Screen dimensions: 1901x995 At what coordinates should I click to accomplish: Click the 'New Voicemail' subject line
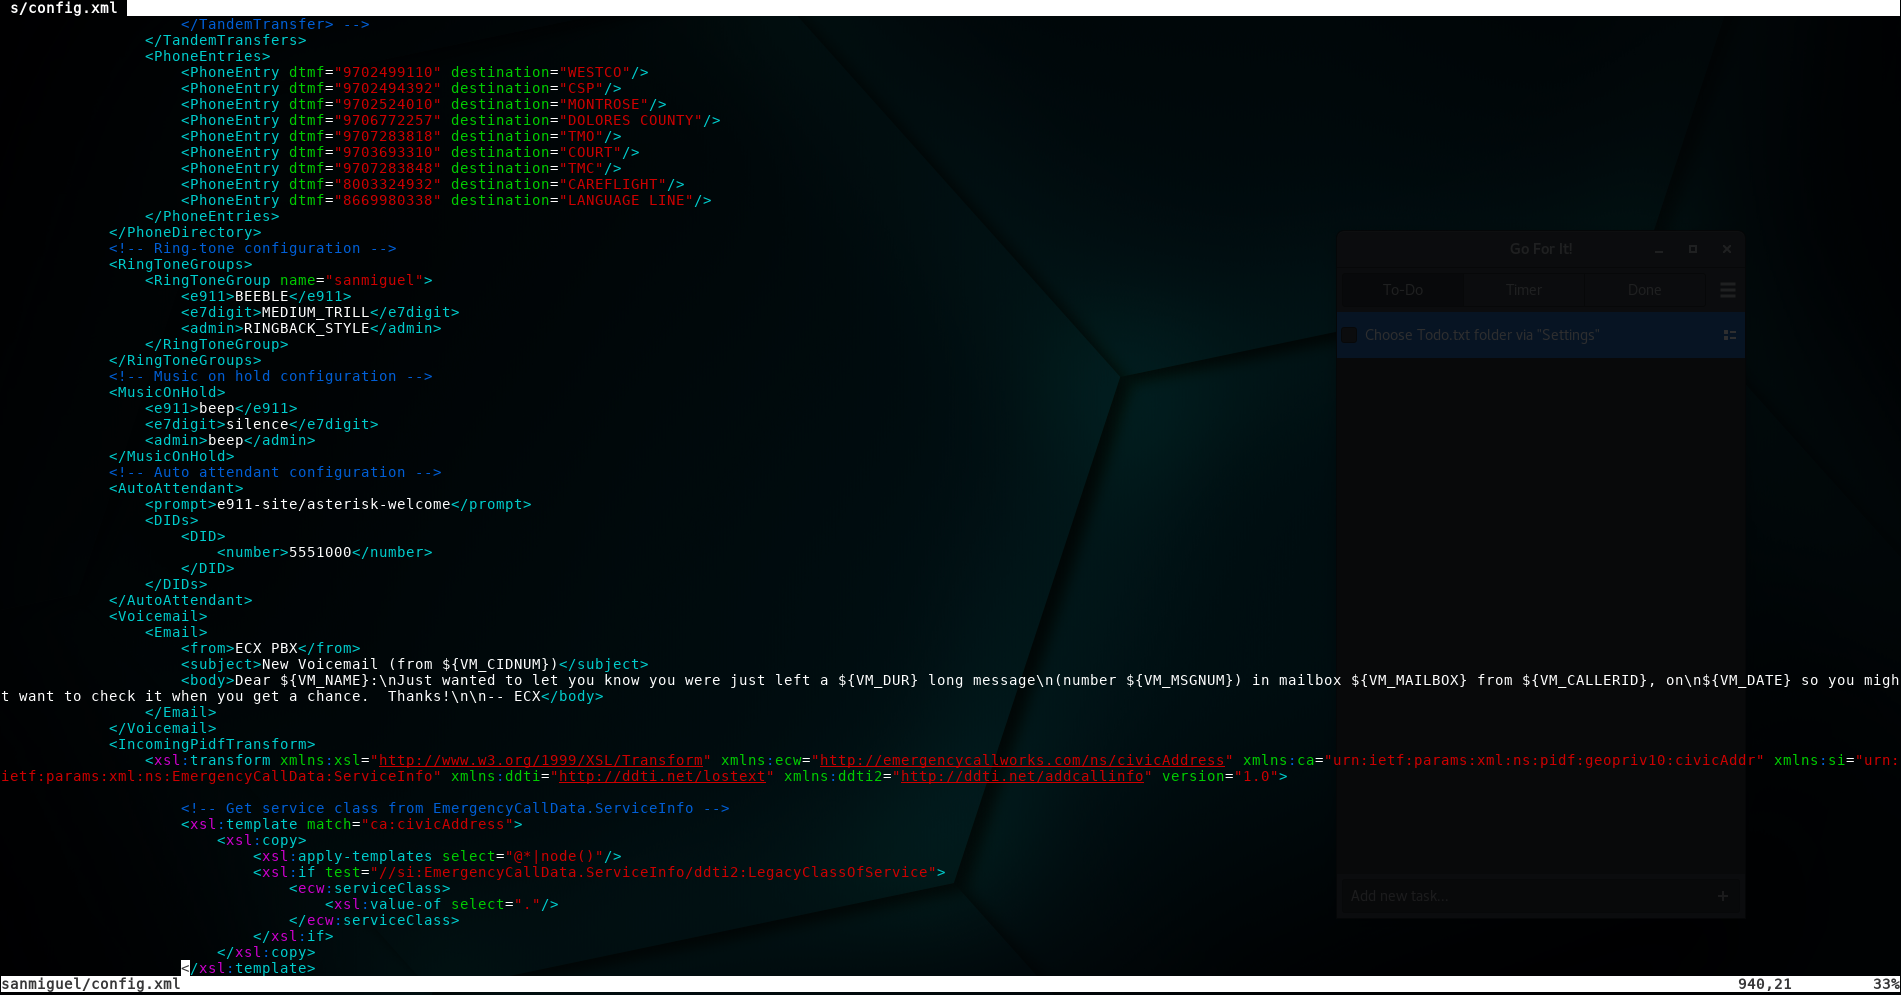[x=415, y=664]
